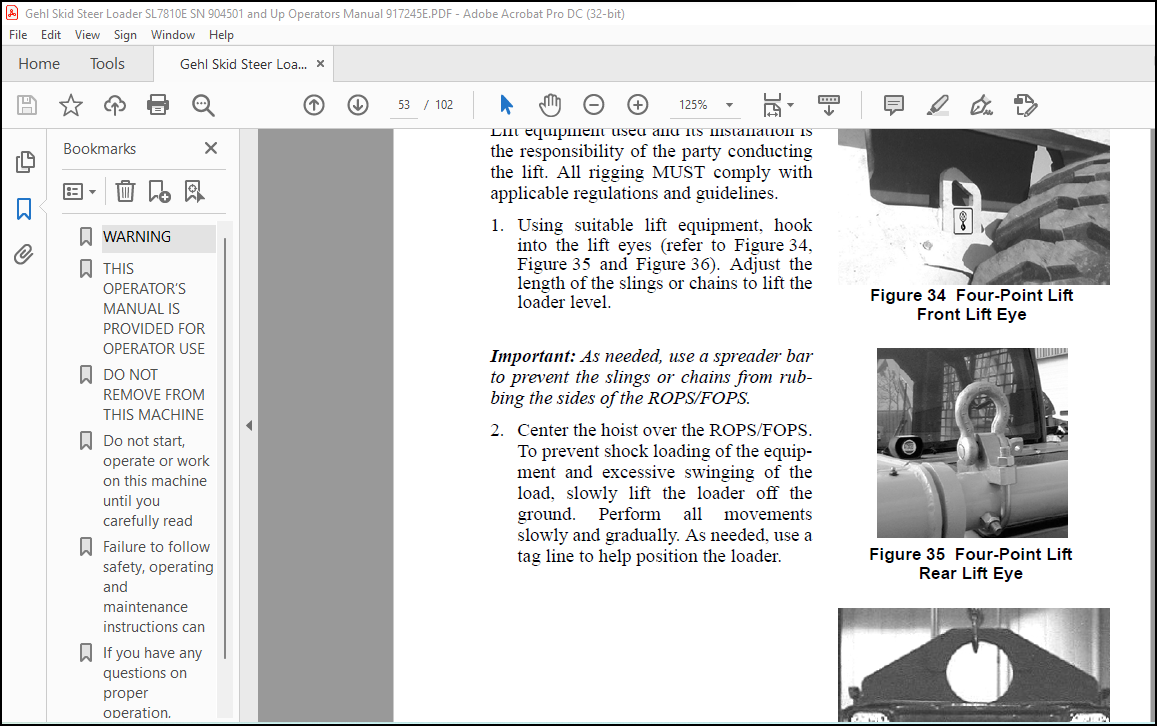
Task: Click the zoom percentage field 125%
Action: pyautogui.click(x=694, y=105)
